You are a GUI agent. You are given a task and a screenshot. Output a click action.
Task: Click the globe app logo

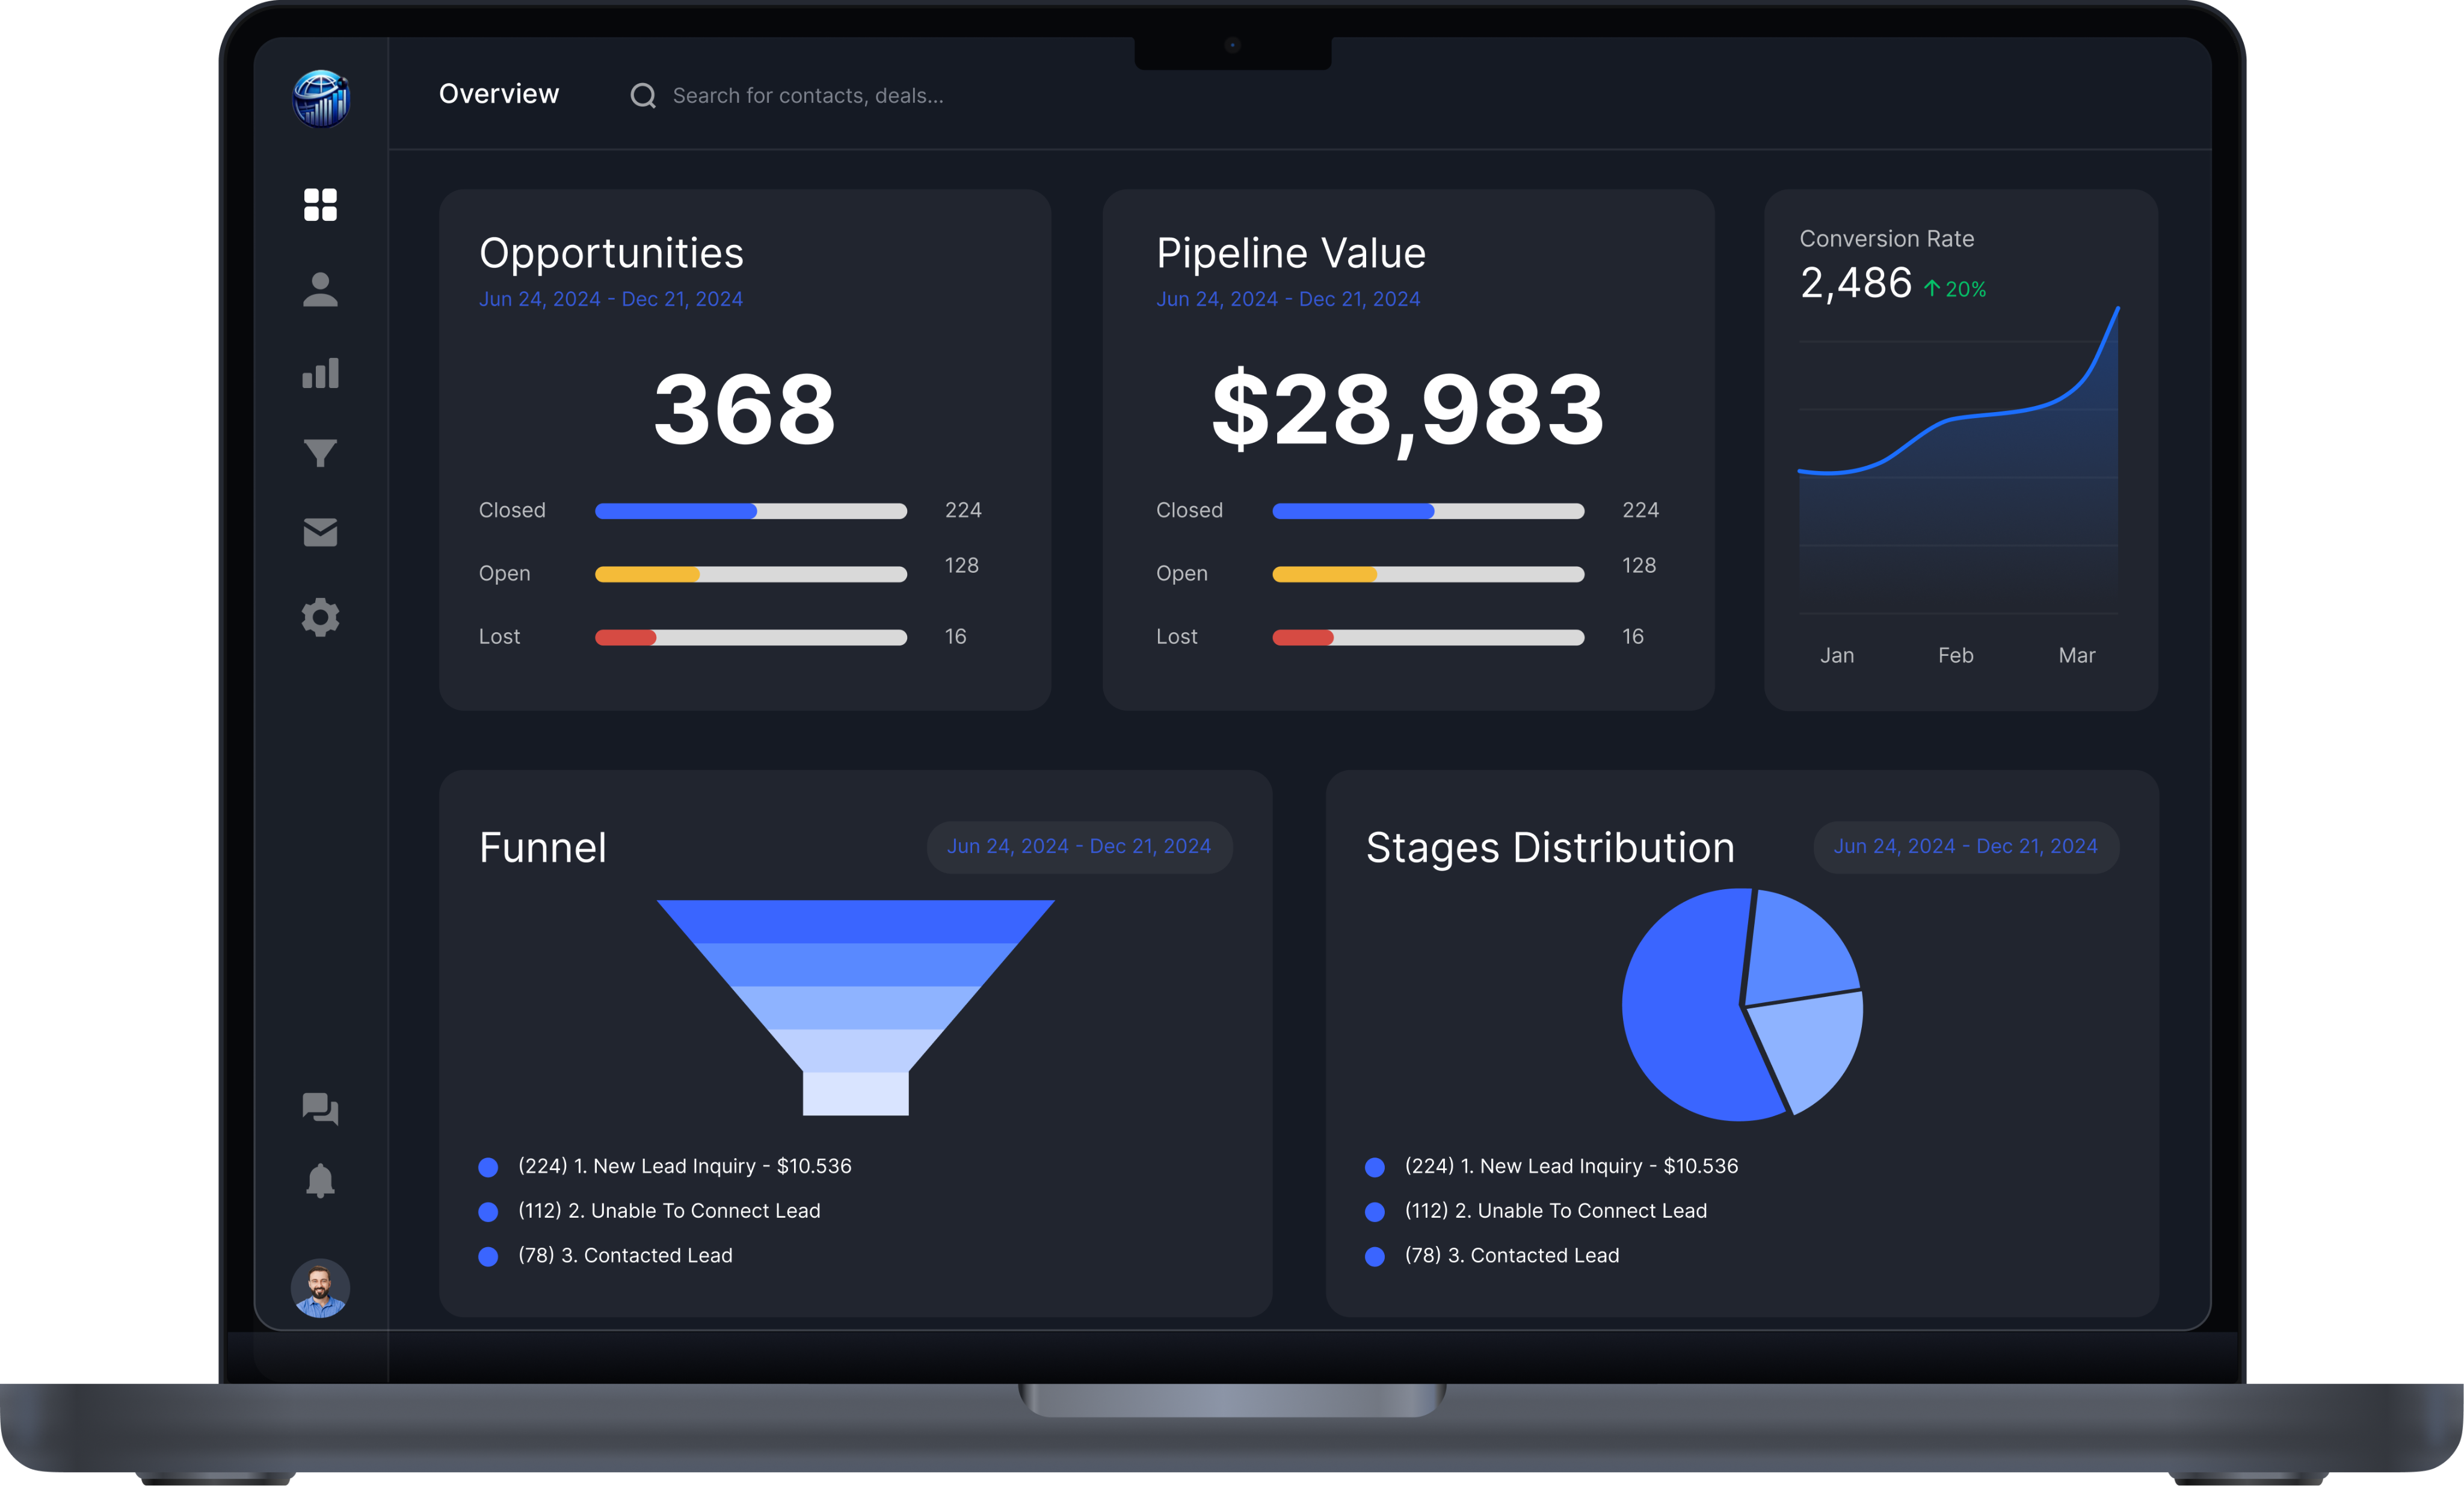pos(320,98)
